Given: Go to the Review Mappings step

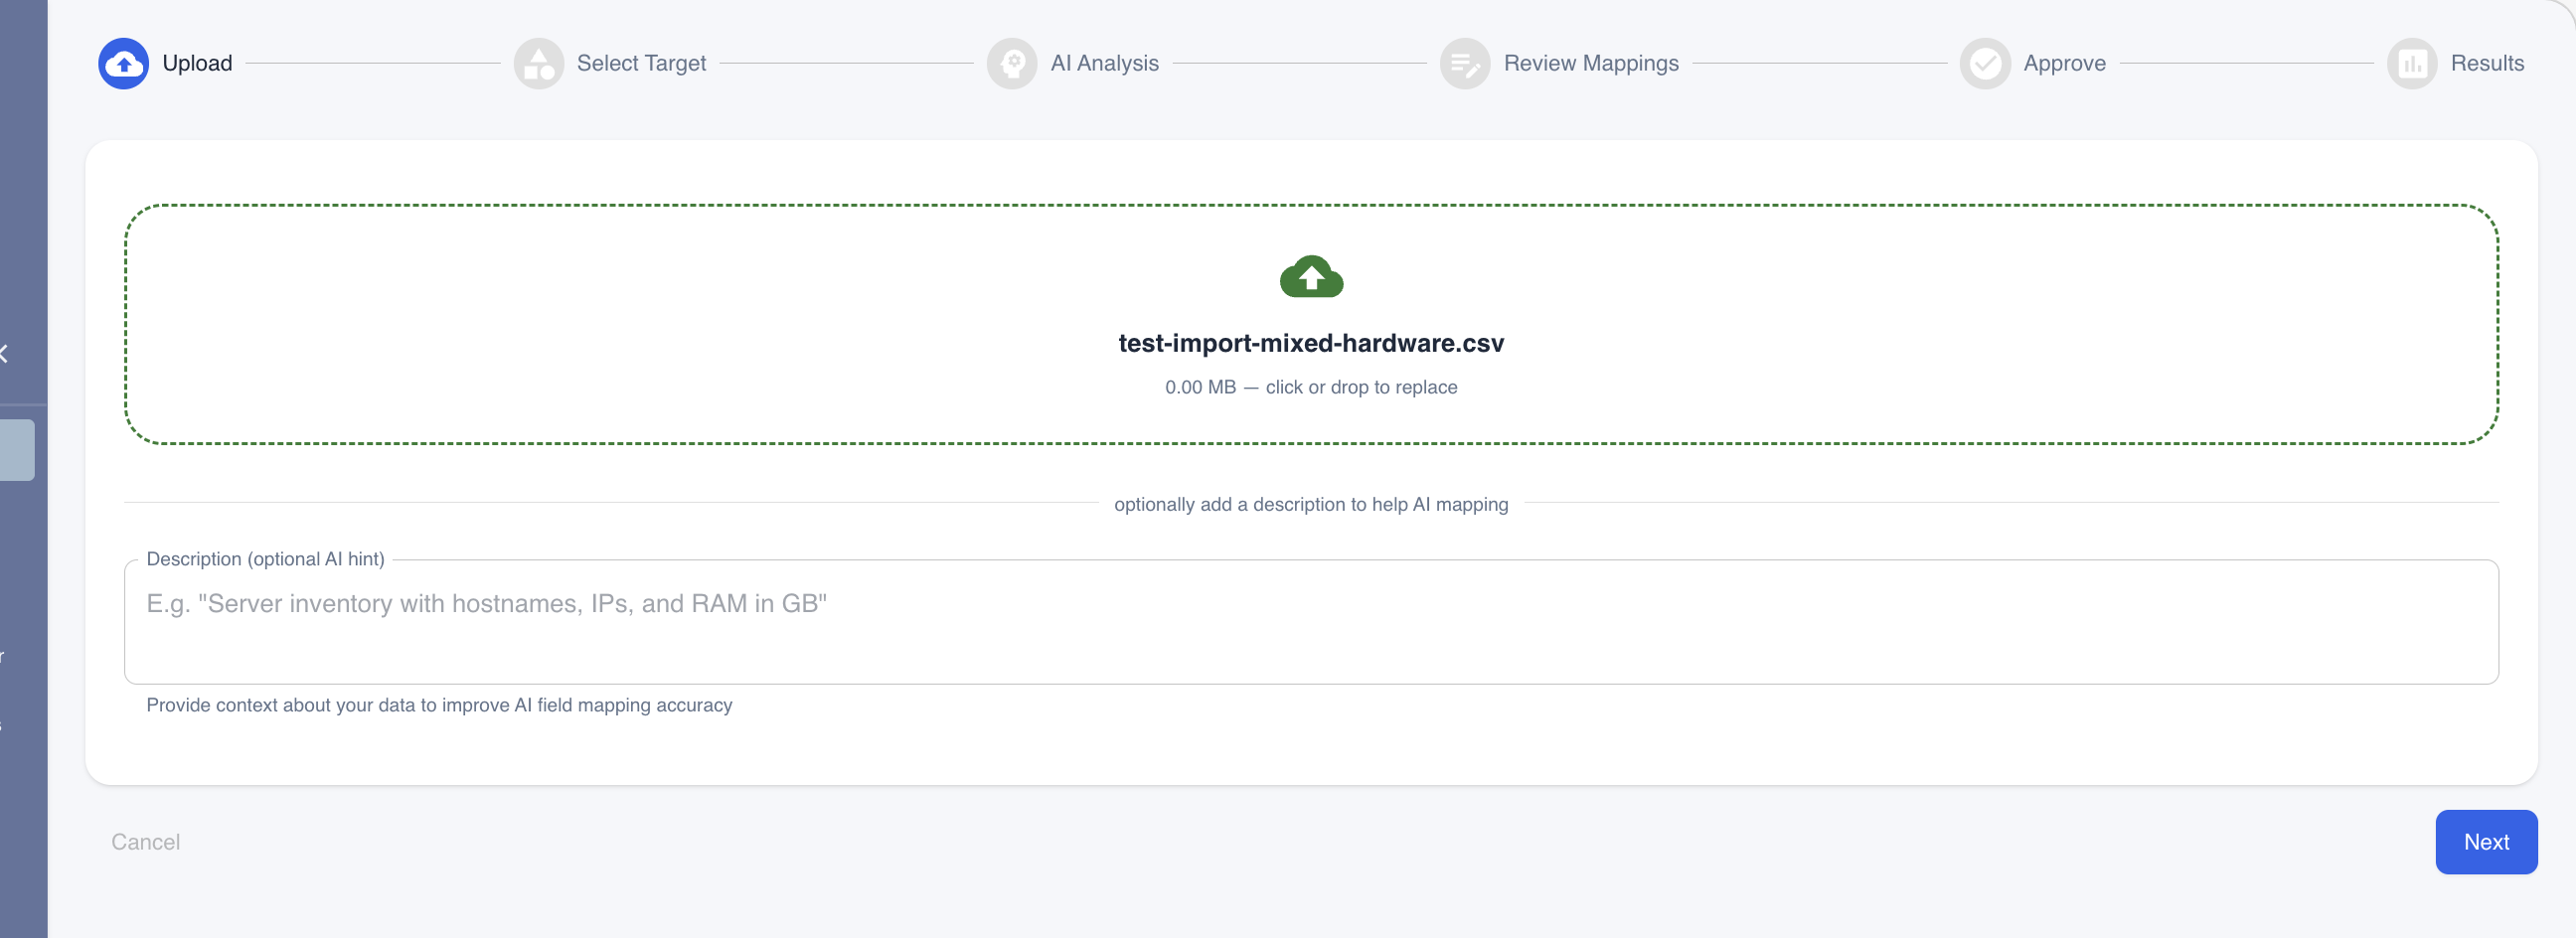Looking at the screenshot, I should (1592, 63).
